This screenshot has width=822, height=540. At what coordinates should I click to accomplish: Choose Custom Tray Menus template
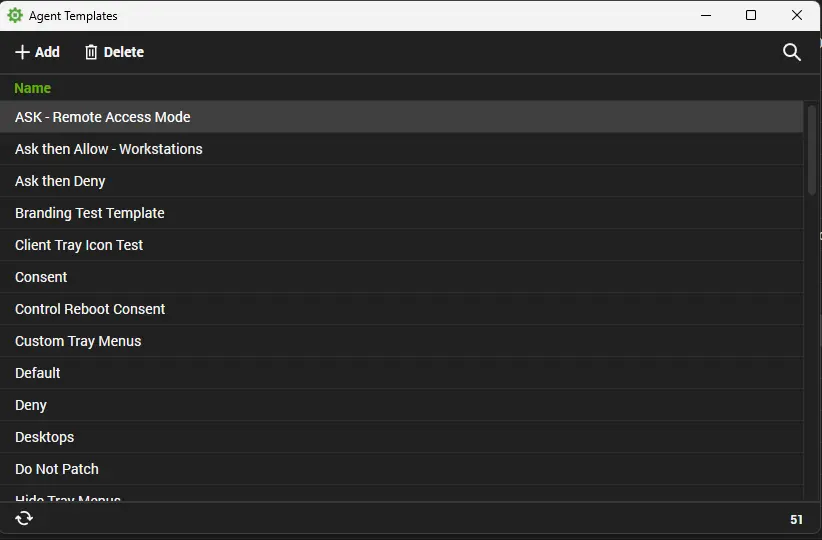(x=401, y=341)
